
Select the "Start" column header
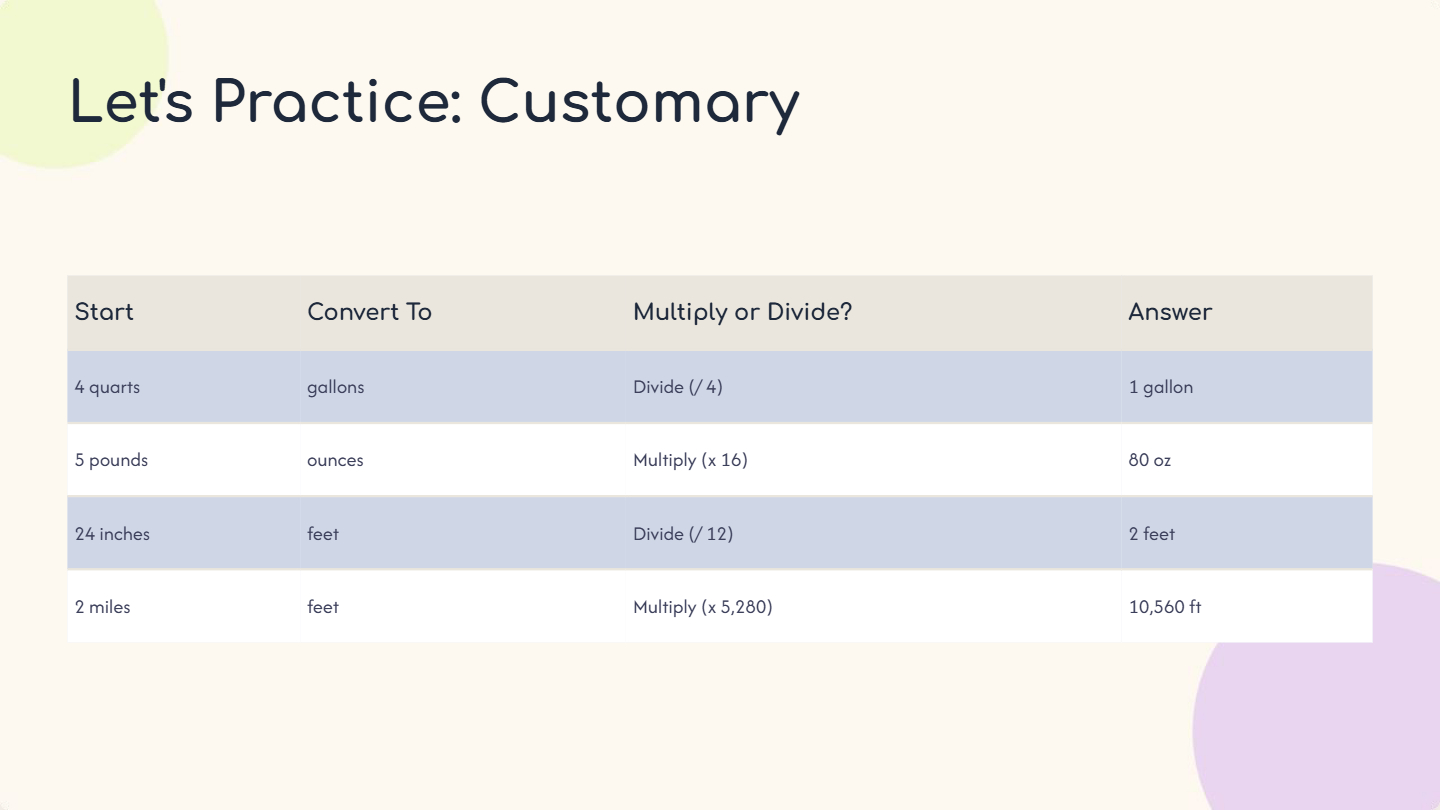point(104,312)
